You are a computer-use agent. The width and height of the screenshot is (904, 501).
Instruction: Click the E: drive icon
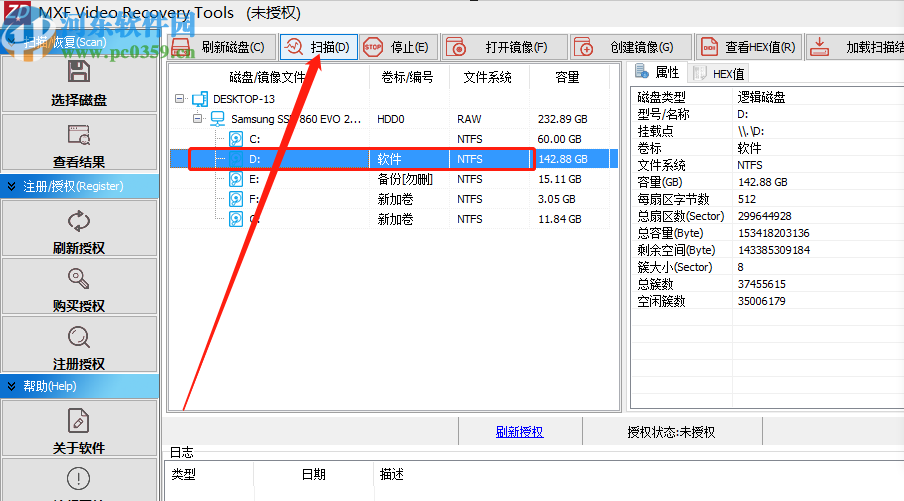click(x=236, y=179)
